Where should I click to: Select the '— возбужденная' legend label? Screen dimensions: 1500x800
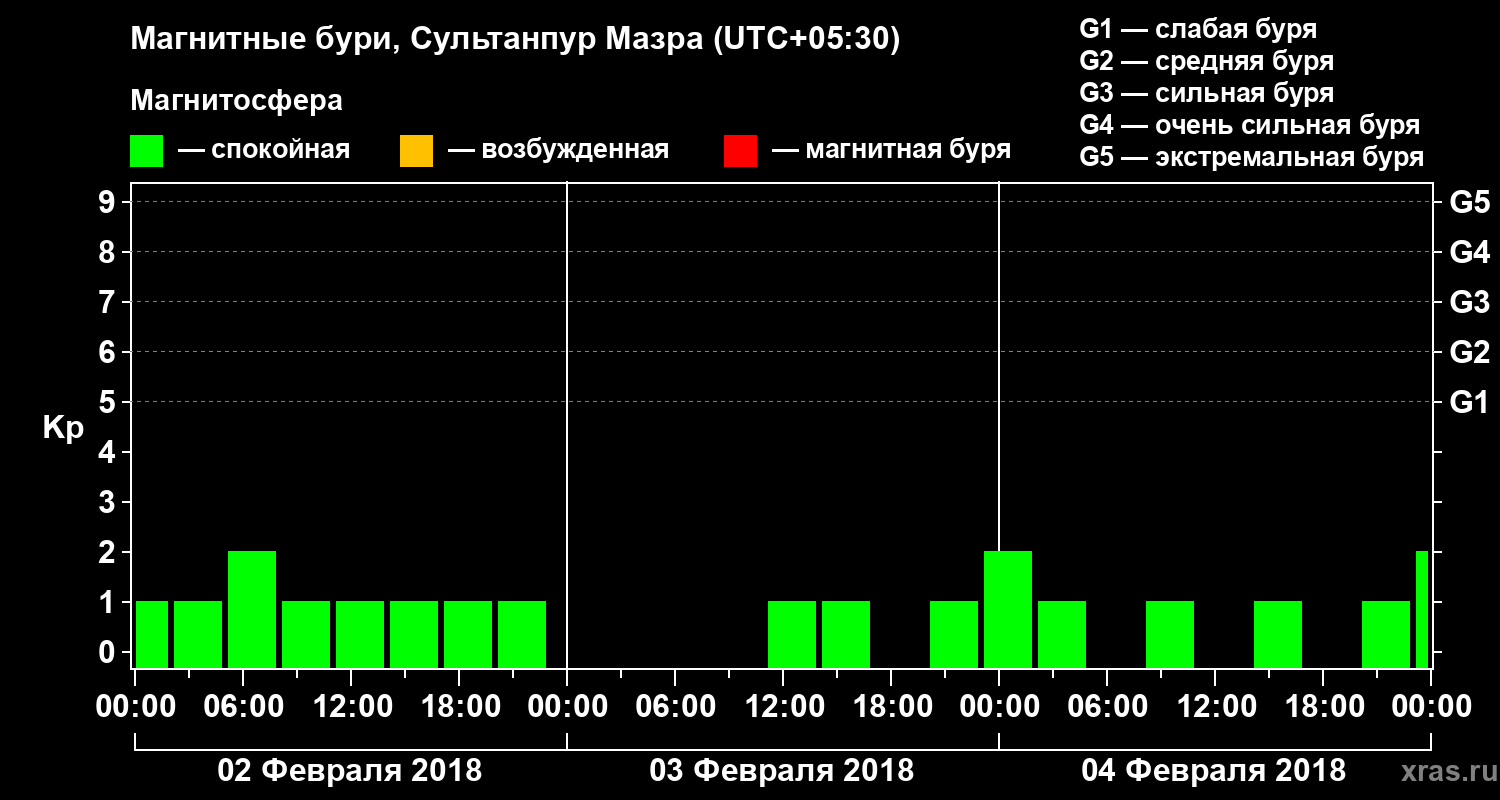[558, 150]
